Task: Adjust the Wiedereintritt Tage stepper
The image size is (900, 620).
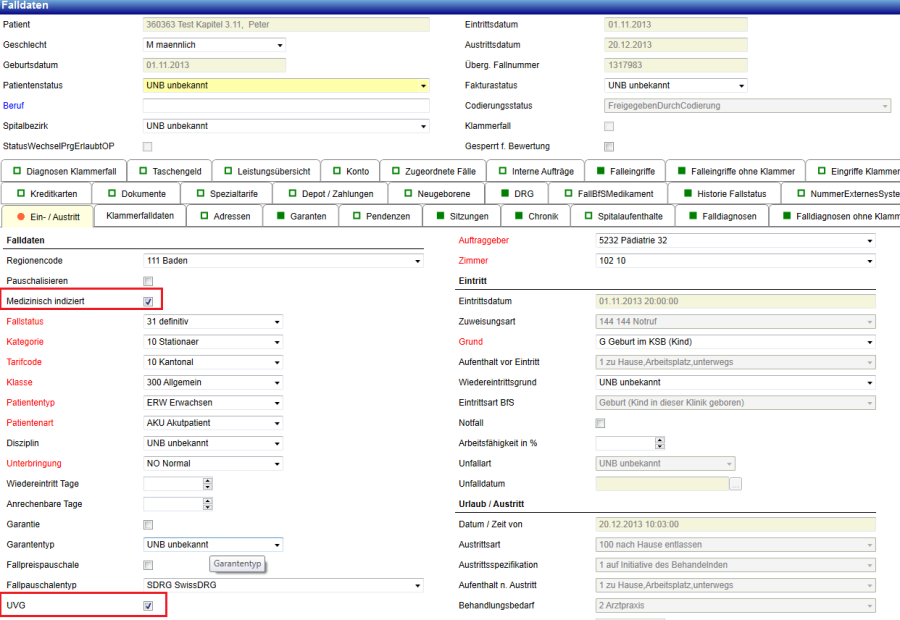Action: pos(208,484)
